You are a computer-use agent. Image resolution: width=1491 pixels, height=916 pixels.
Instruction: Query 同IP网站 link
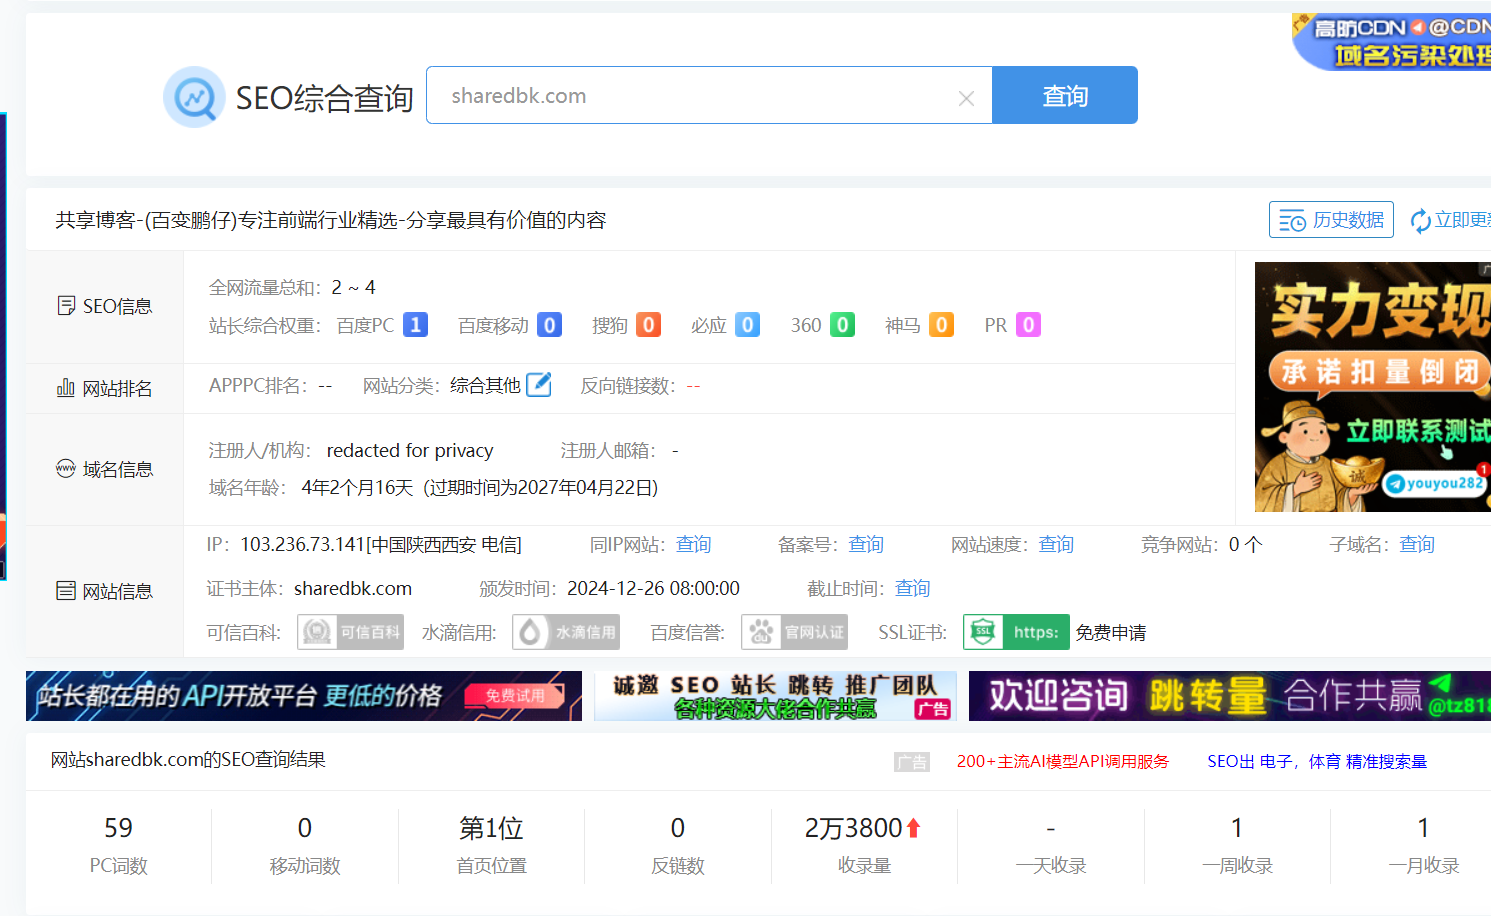pos(693,544)
